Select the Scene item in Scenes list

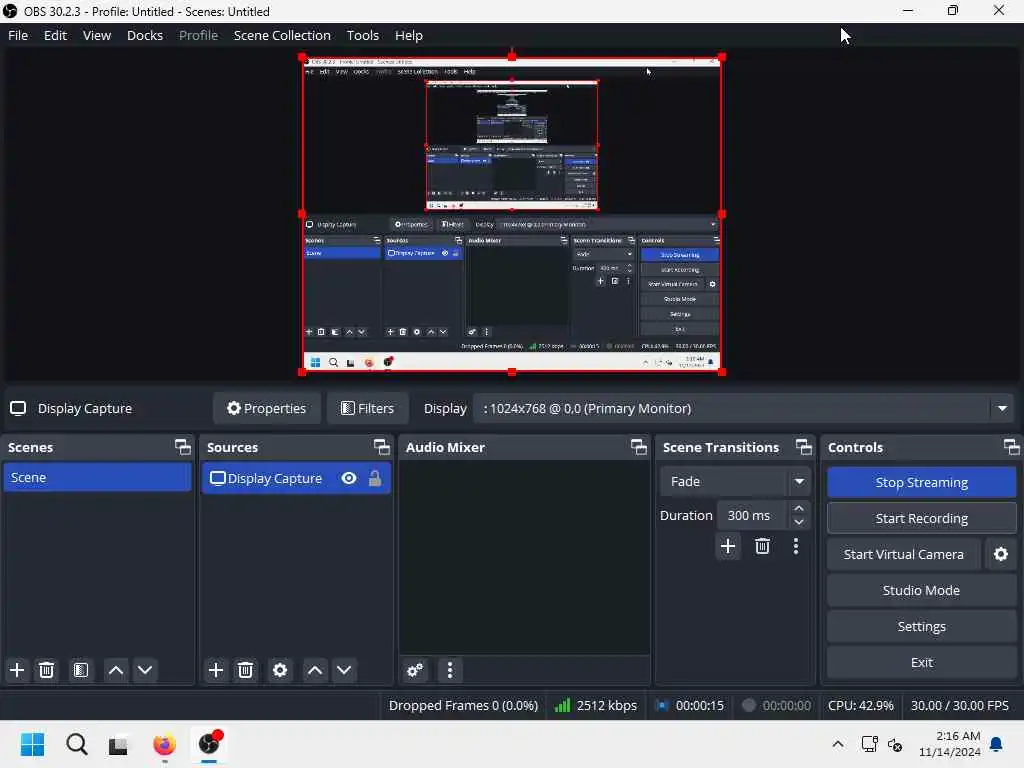pyautogui.click(x=97, y=477)
